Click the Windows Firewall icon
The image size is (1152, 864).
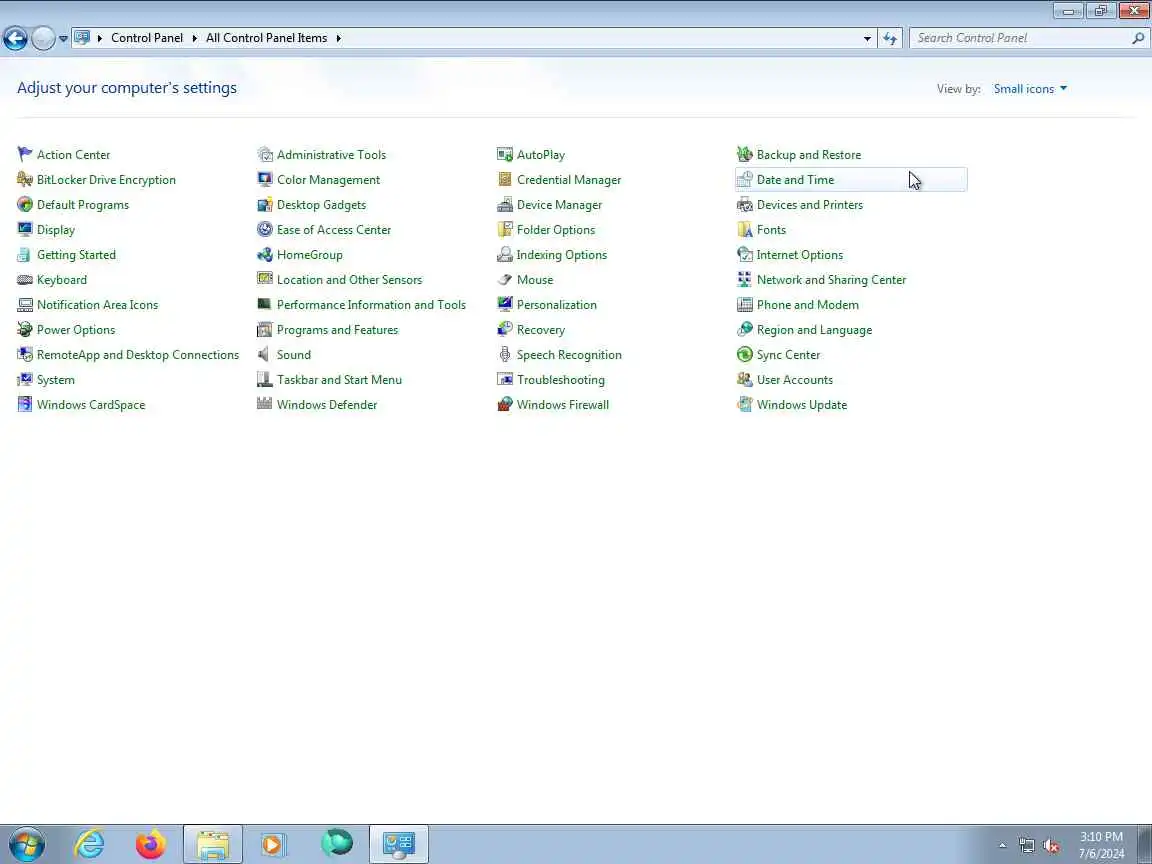point(505,404)
